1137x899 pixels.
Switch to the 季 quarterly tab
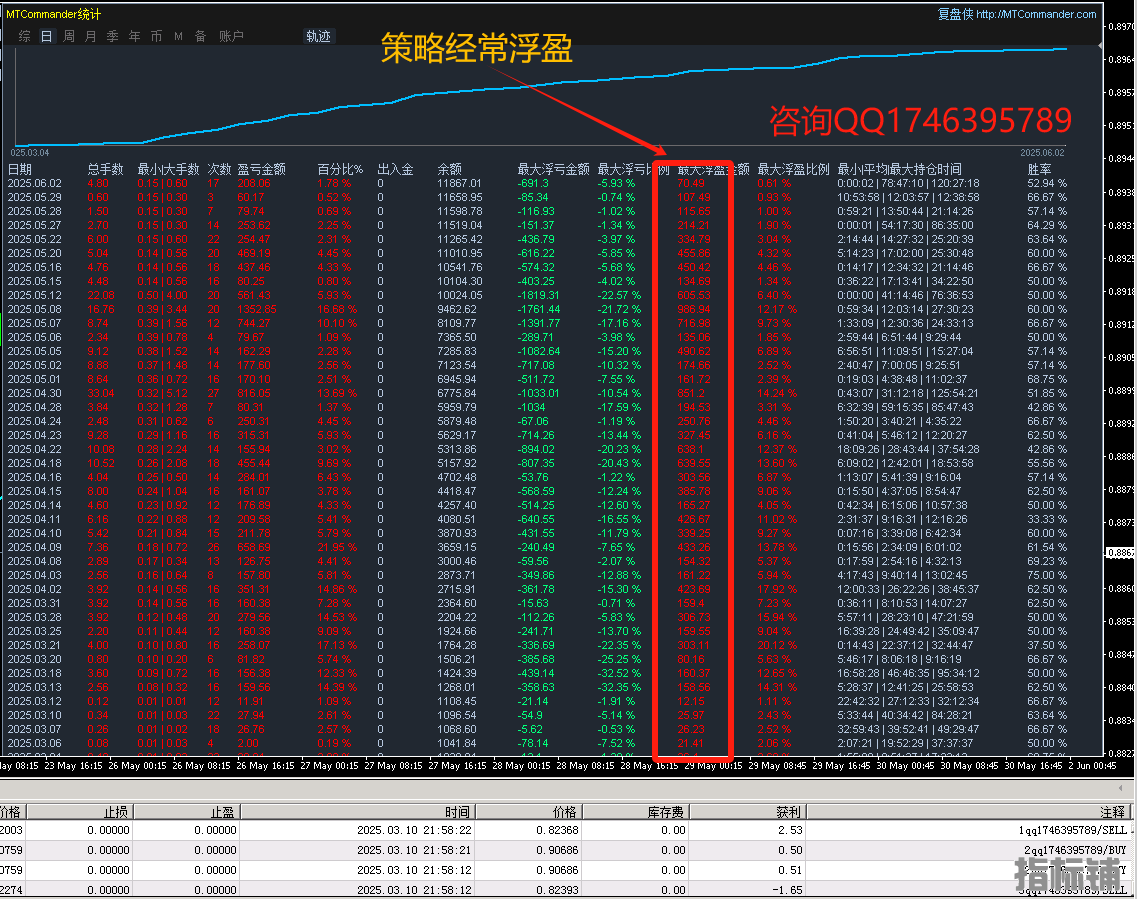tap(112, 36)
